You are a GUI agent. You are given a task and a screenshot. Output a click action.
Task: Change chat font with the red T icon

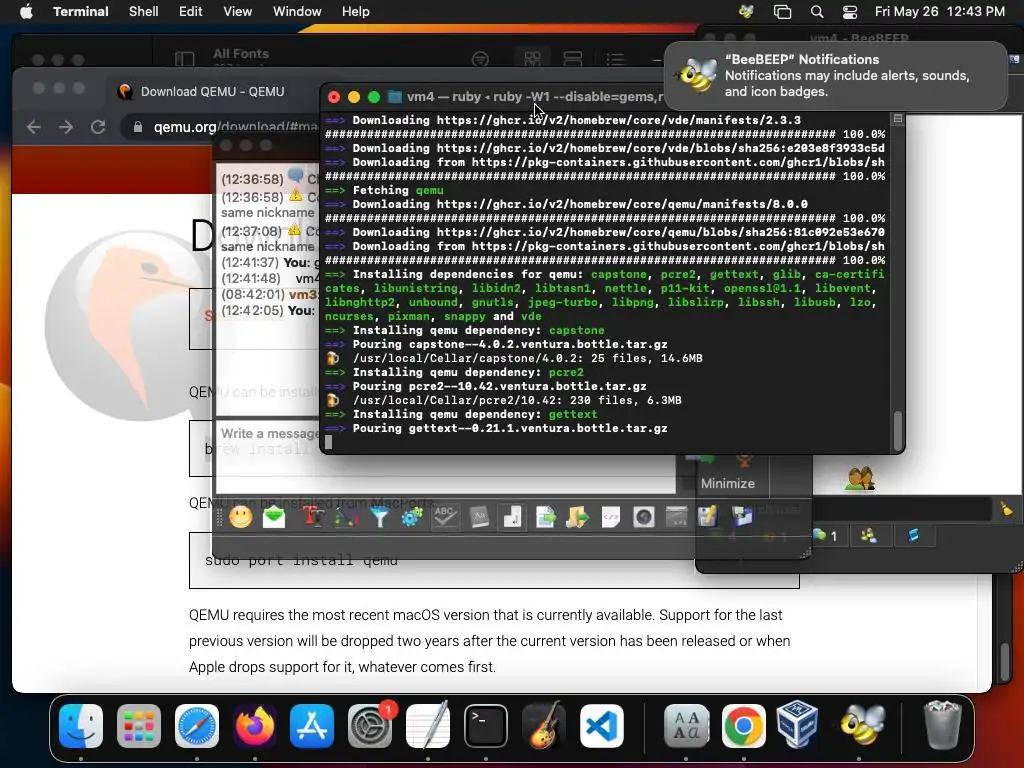pyautogui.click(x=313, y=517)
